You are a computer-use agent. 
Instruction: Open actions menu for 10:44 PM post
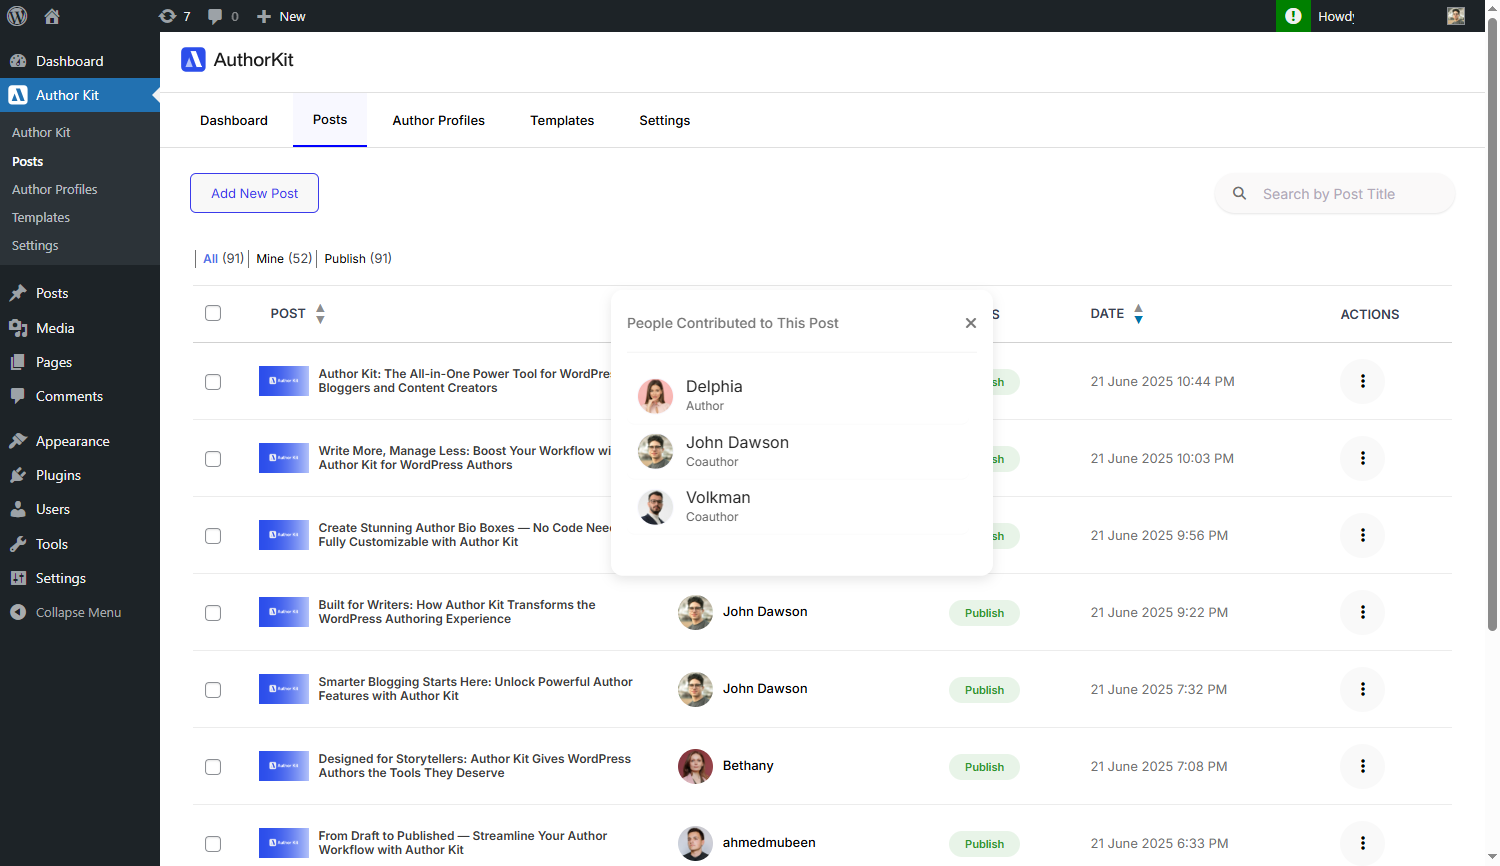[x=1362, y=381]
